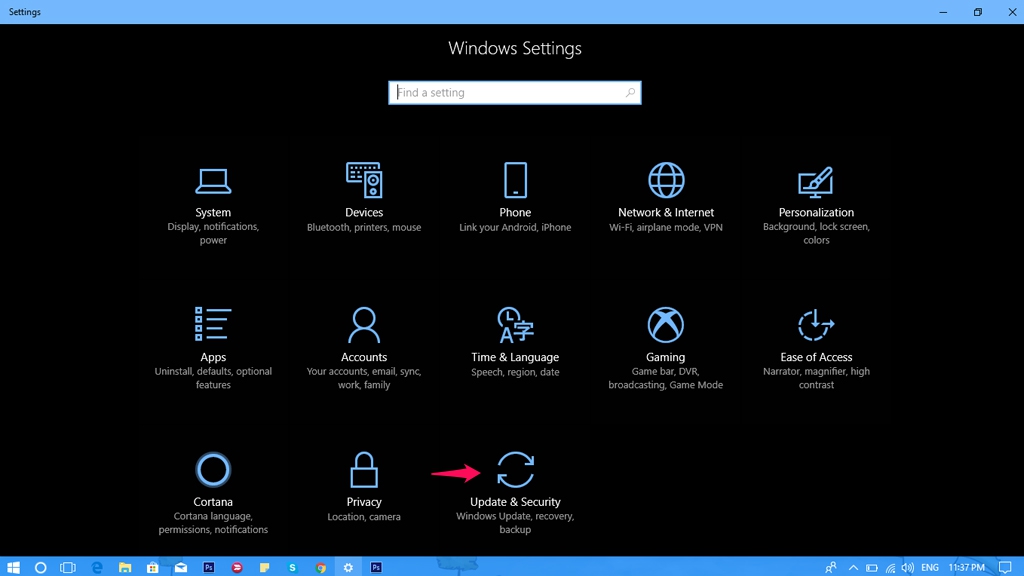Open the Windows Start menu
Image resolution: width=1024 pixels, height=576 pixels.
click(13, 567)
